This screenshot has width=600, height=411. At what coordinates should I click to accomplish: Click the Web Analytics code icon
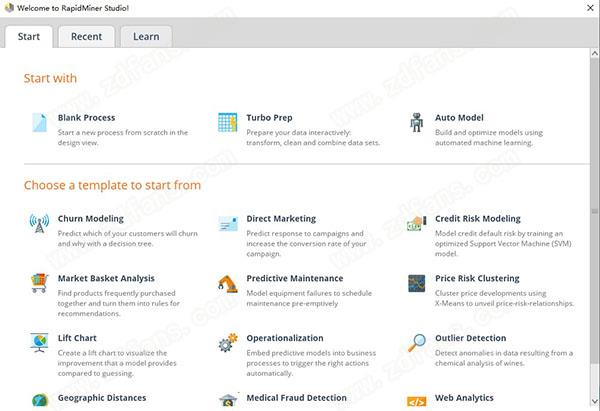pyautogui.click(x=416, y=402)
